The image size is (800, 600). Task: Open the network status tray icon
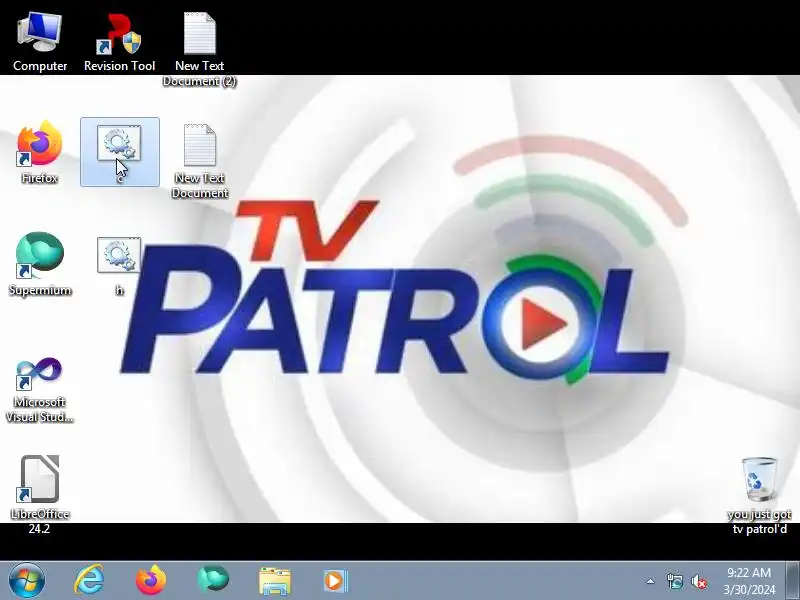tap(674, 581)
